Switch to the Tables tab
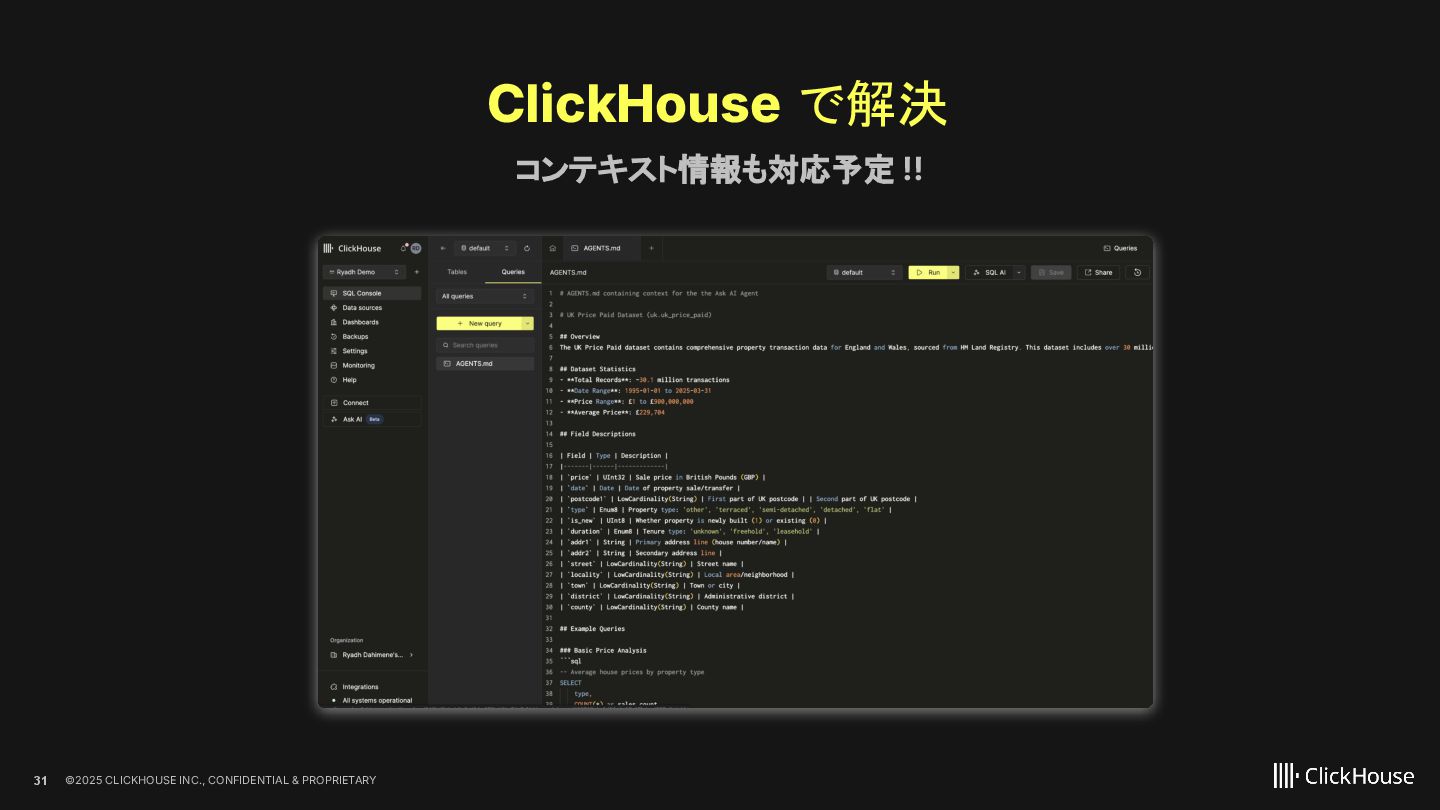This screenshot has width=1440, height=810. 457,272
